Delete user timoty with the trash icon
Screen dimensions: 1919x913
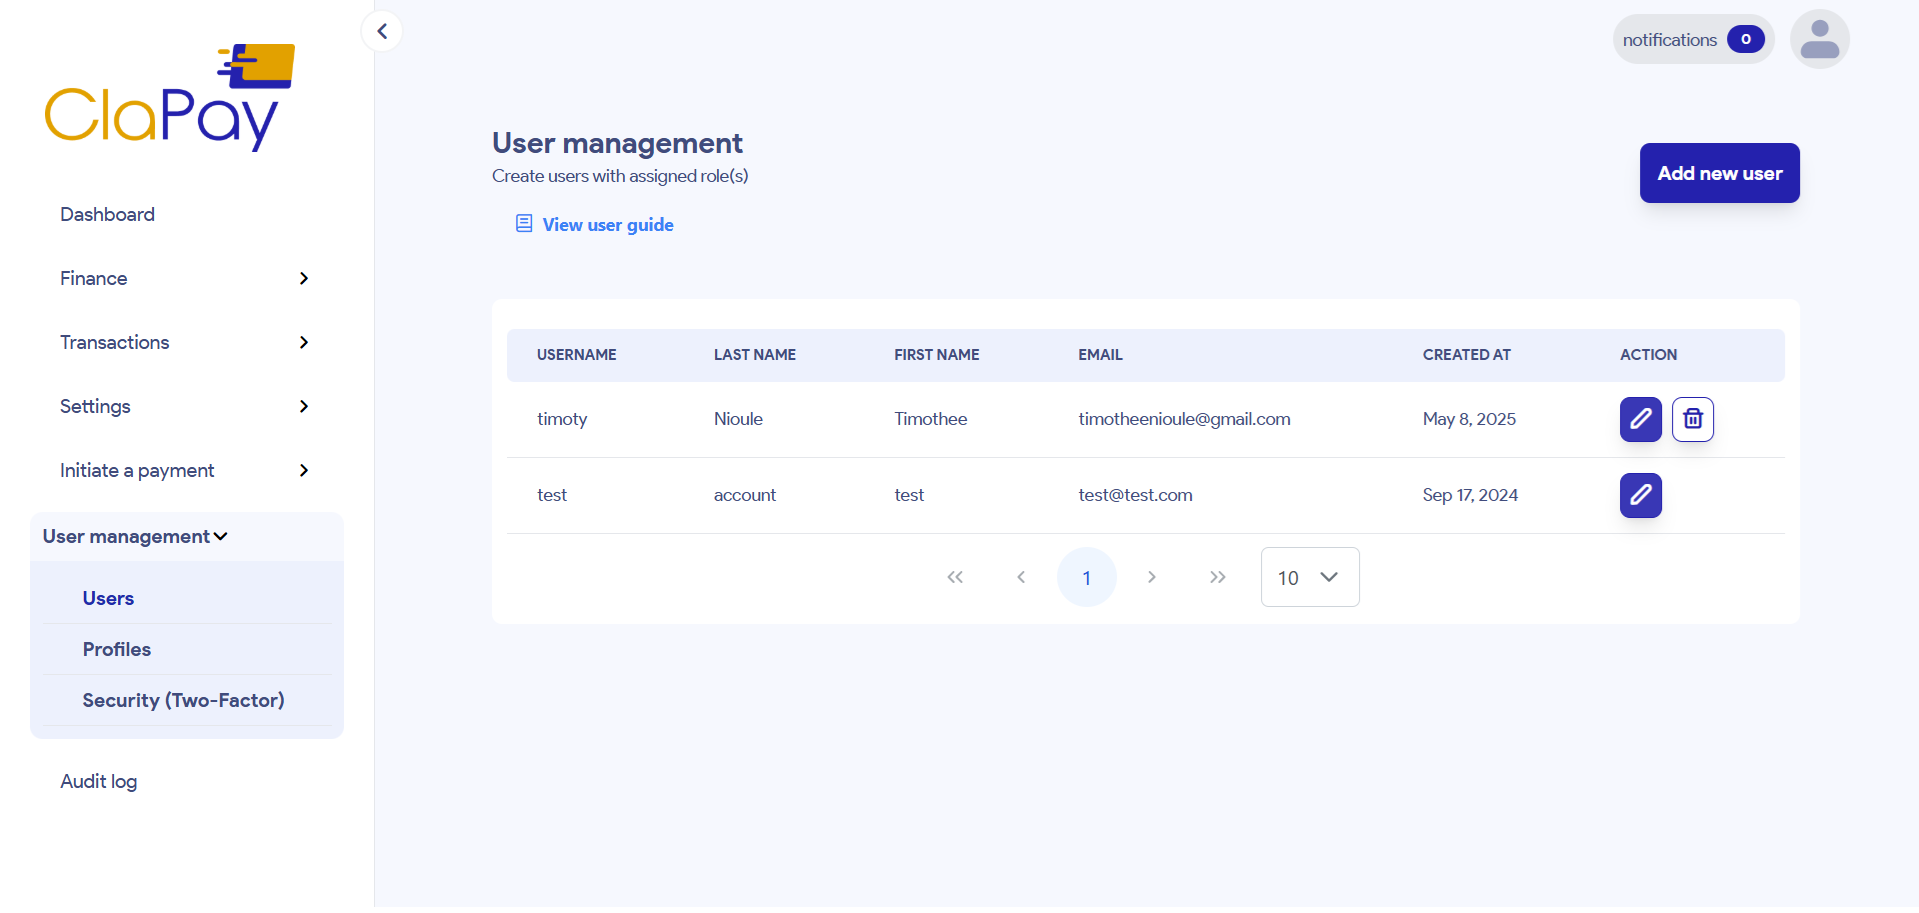[1693, 419]
